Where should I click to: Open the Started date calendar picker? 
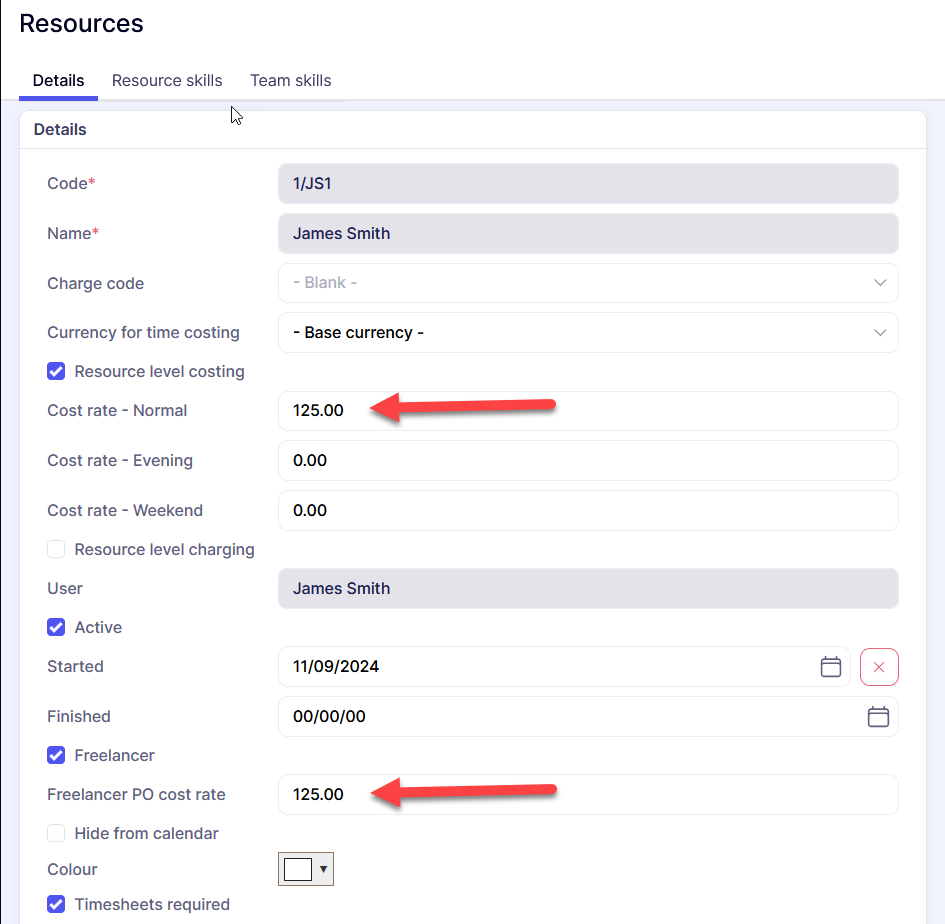(x=830, y=667)
